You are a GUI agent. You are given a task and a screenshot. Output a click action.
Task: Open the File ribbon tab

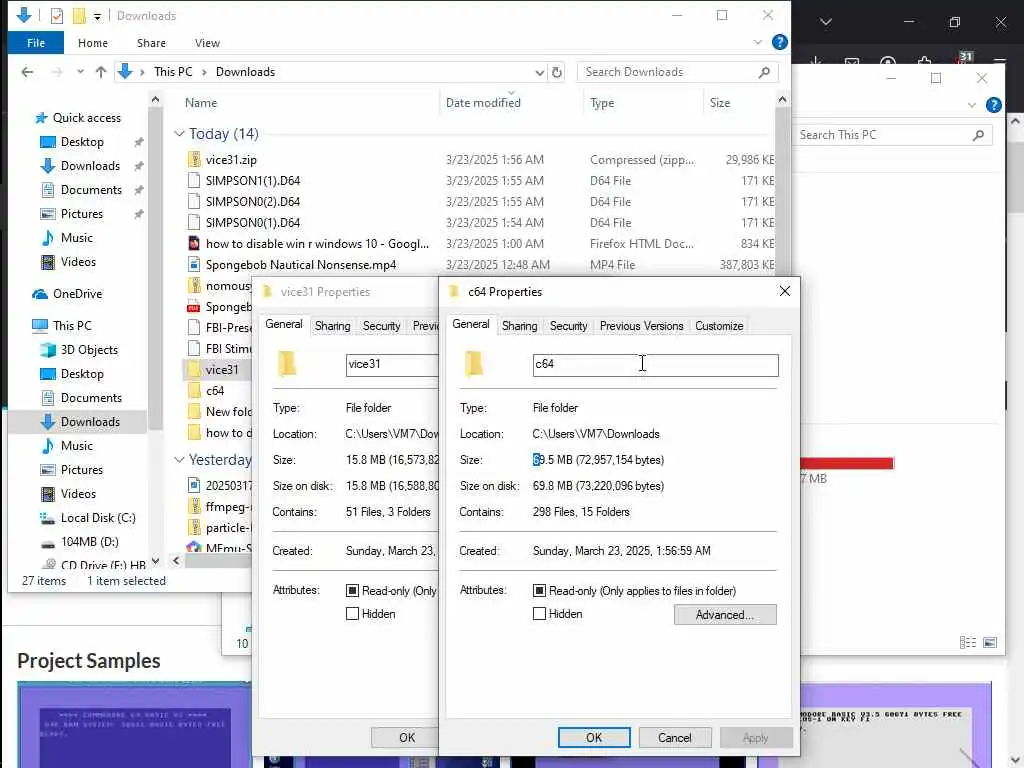point(36,43)
